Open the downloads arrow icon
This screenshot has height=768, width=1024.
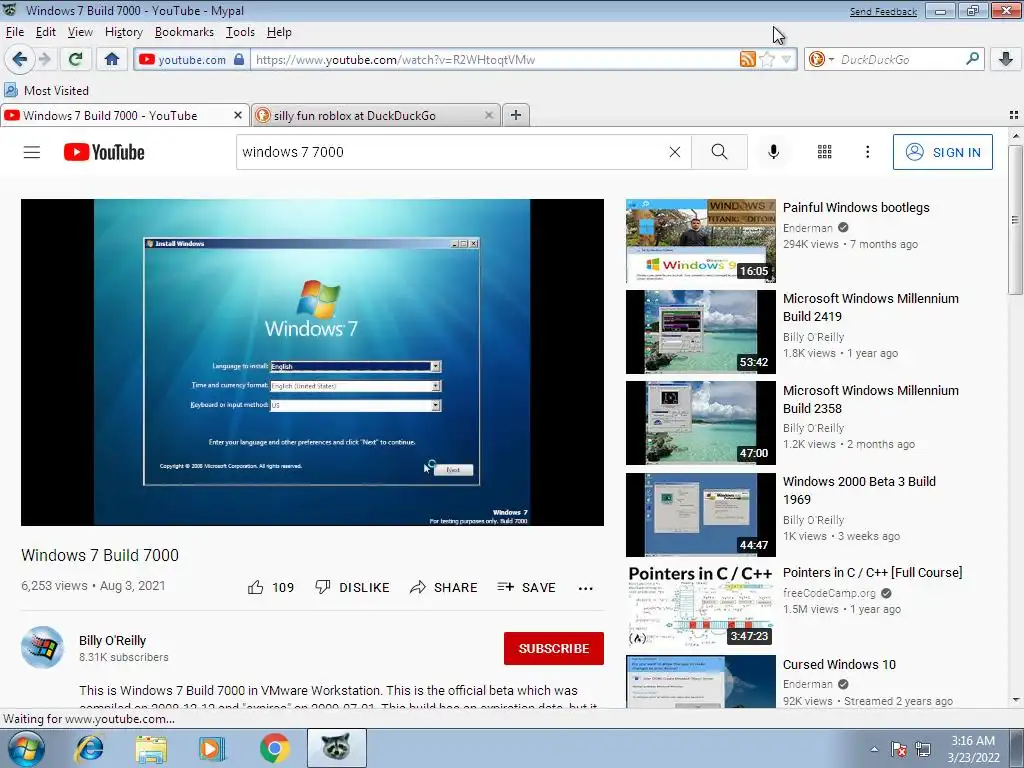(1006, 59)
